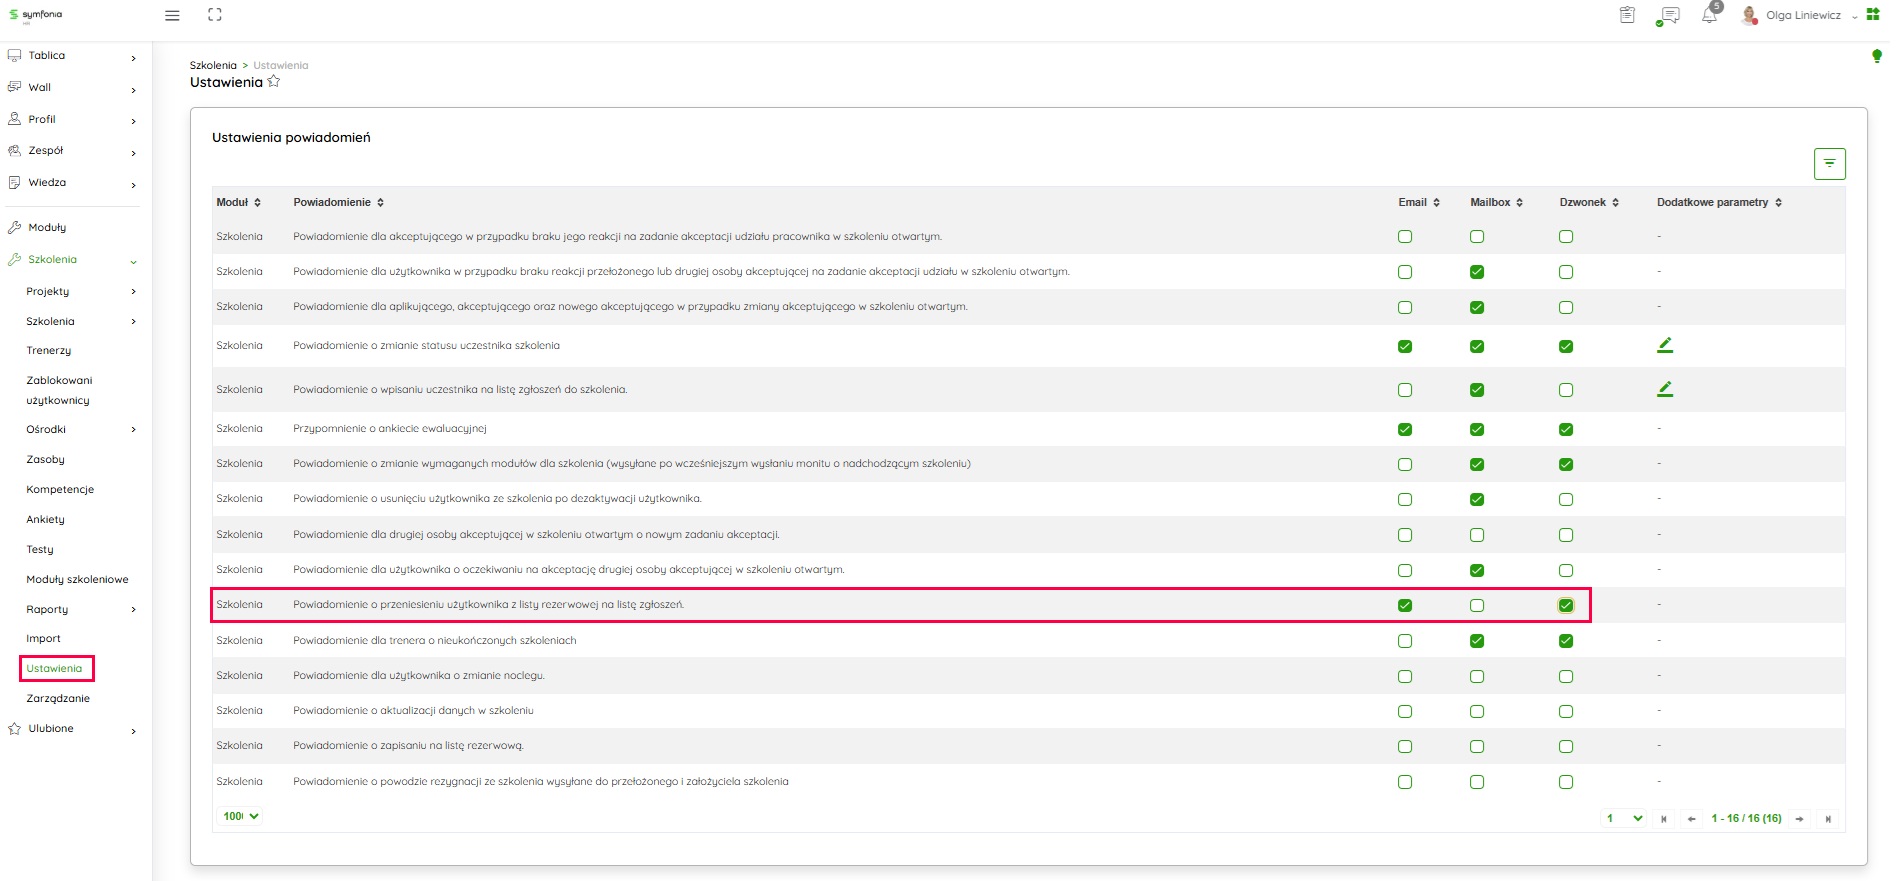Edit parameters for participant status change notification

click(x=1664, y=346)
